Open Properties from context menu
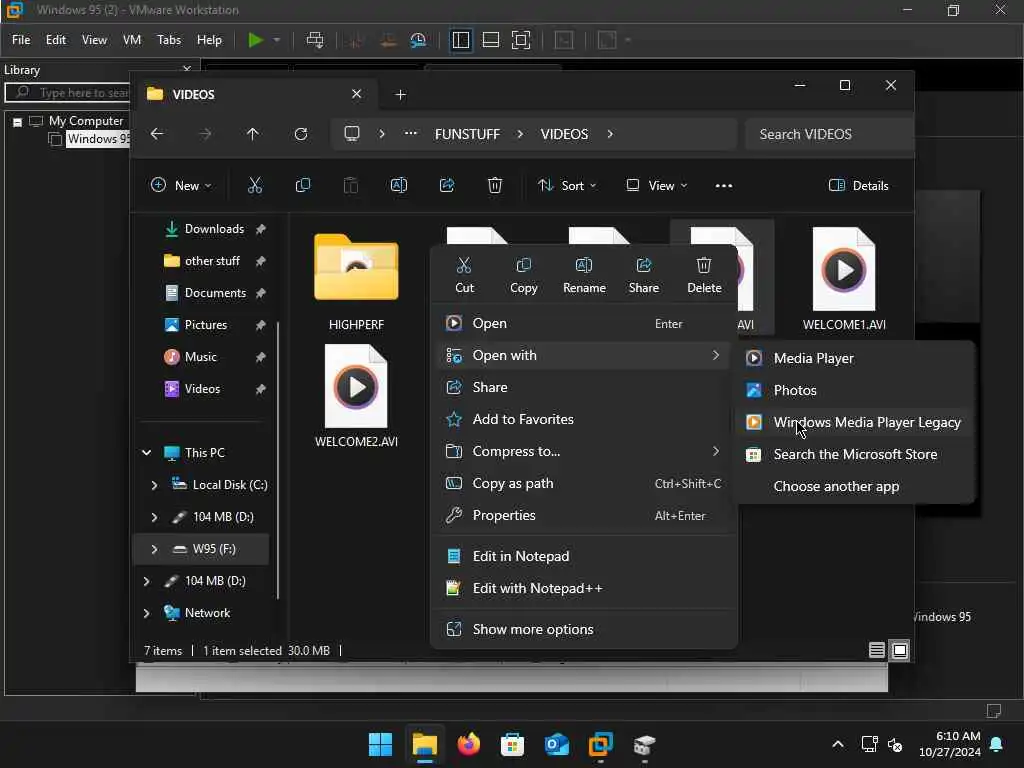This screenshot has height=768, width=1024. [x=583, y=515]
